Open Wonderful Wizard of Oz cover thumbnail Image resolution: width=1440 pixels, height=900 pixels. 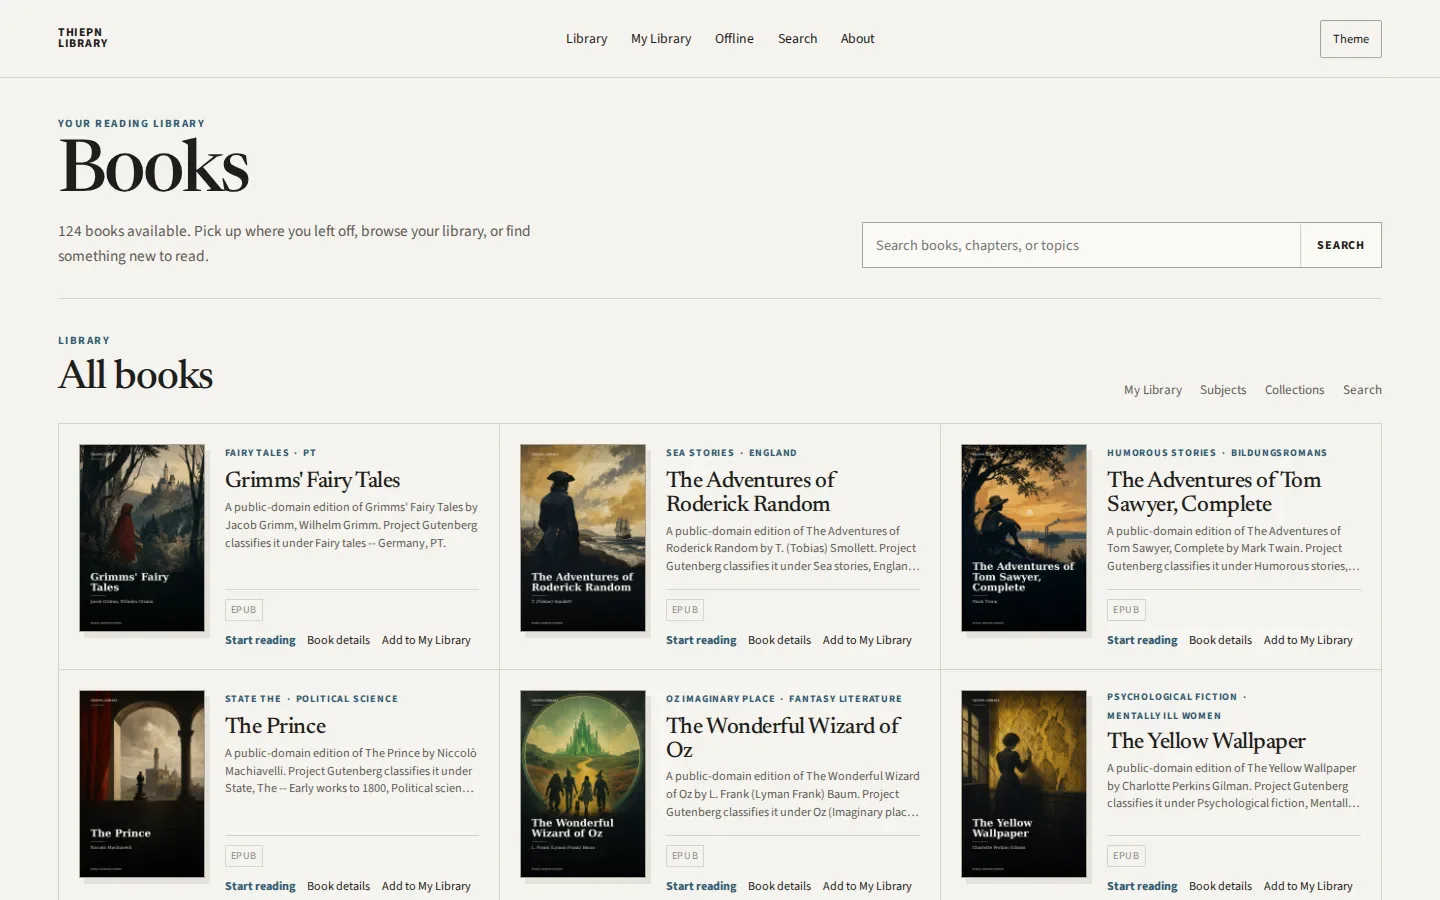coord(583,784)
